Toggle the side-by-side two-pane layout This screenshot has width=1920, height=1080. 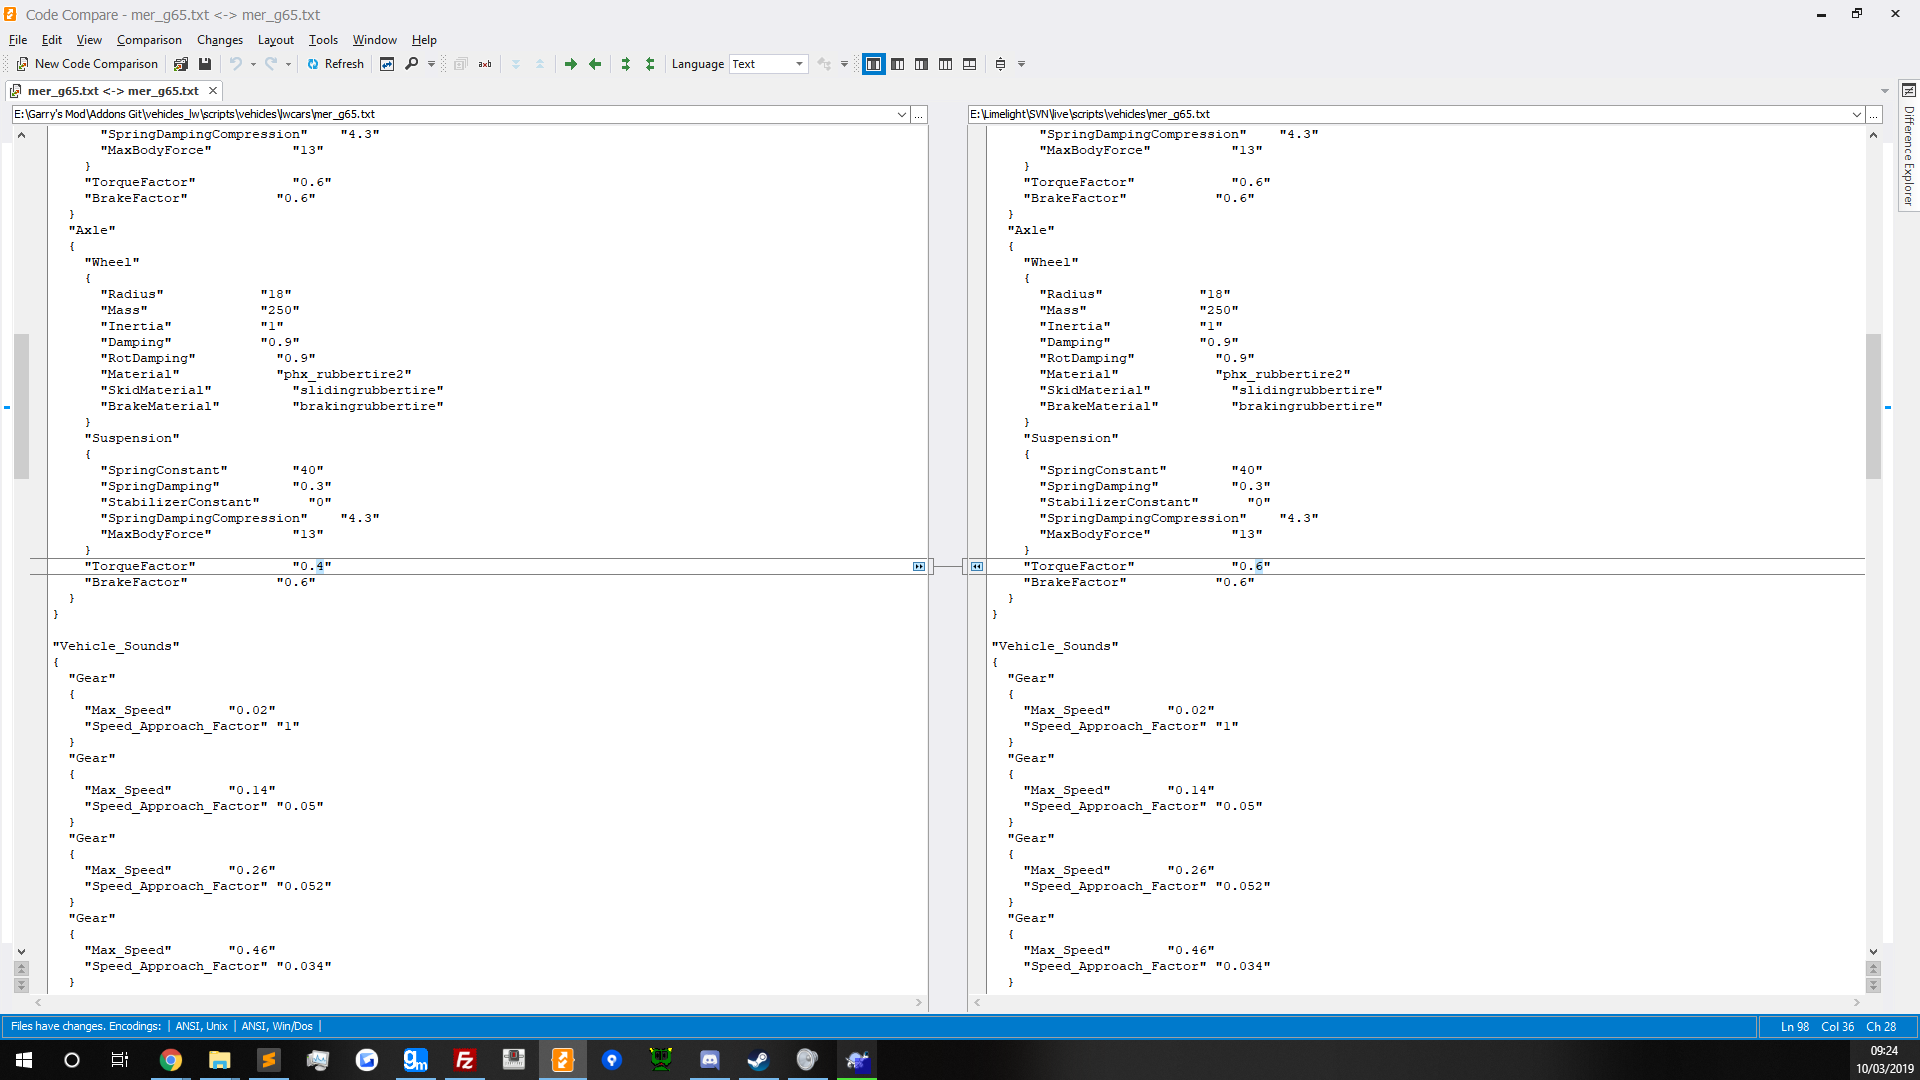[874, 64]
